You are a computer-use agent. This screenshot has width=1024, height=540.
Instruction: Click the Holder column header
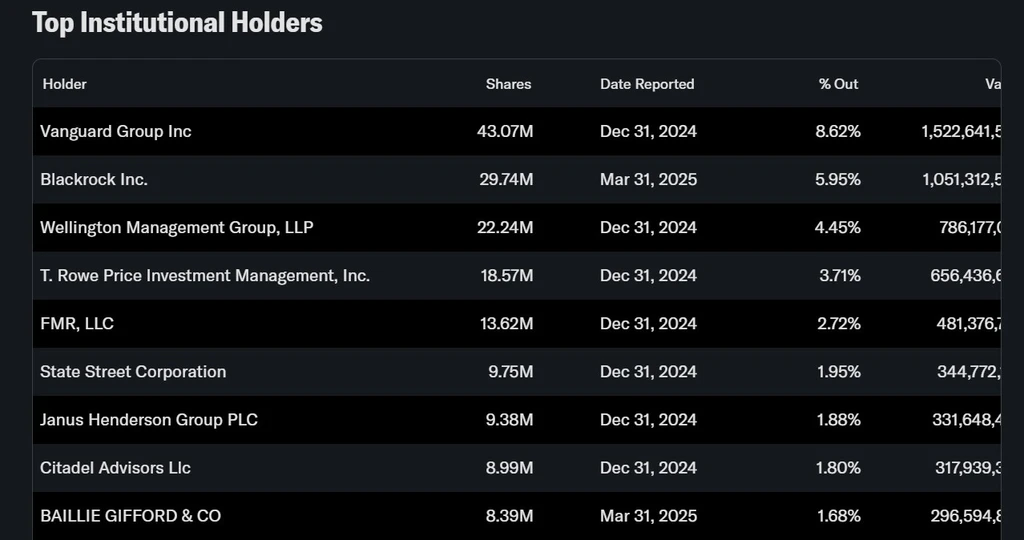coord(65,84)
